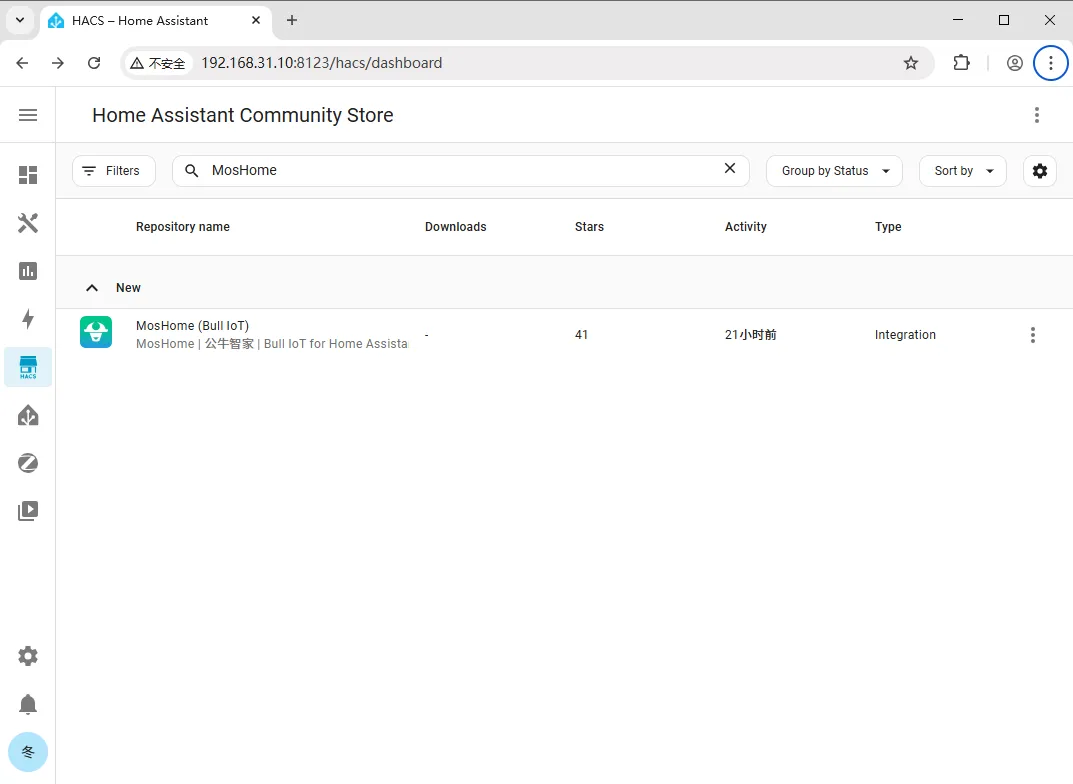Click the browser address bar URL

pos(322,63)
